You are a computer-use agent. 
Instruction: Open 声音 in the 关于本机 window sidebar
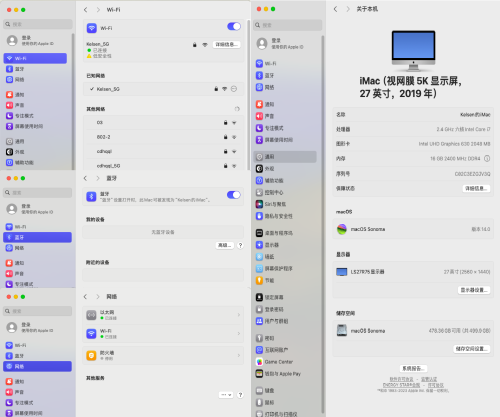265,116
